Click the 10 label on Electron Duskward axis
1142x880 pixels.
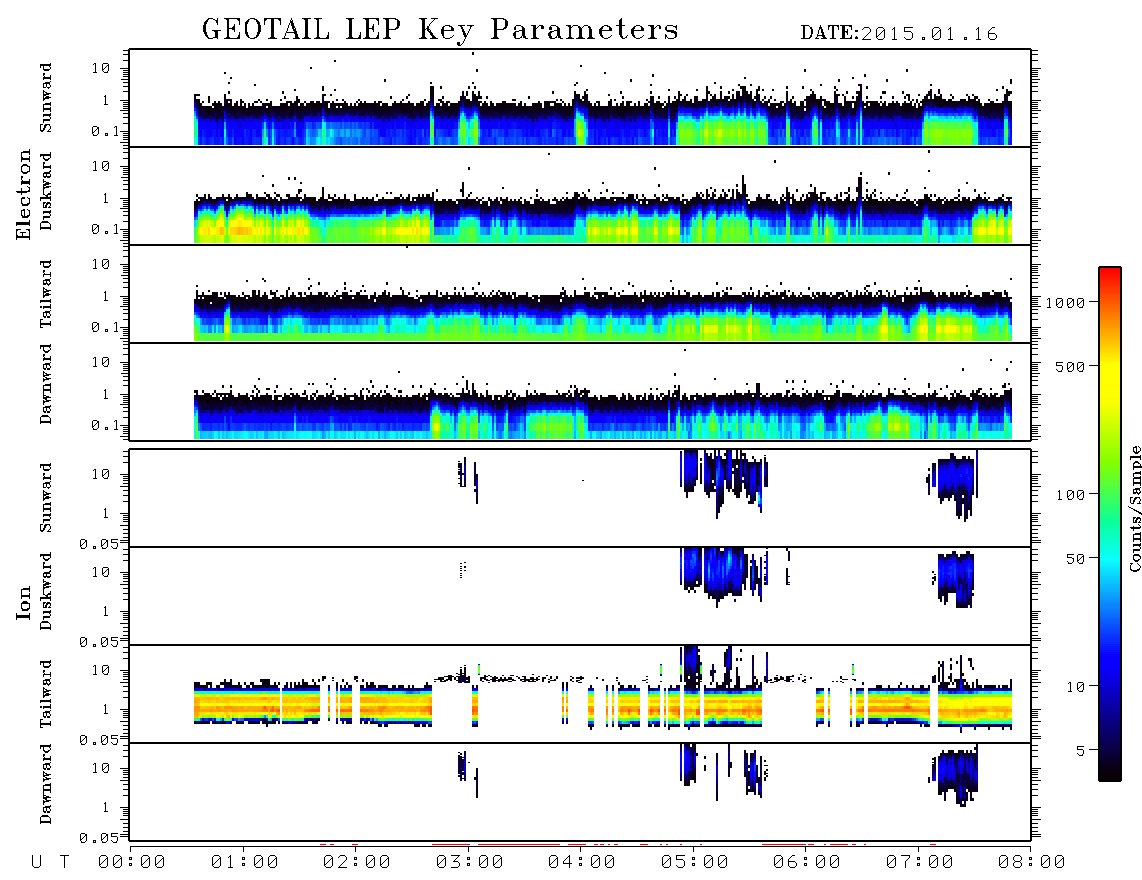[x=101, y=166]
